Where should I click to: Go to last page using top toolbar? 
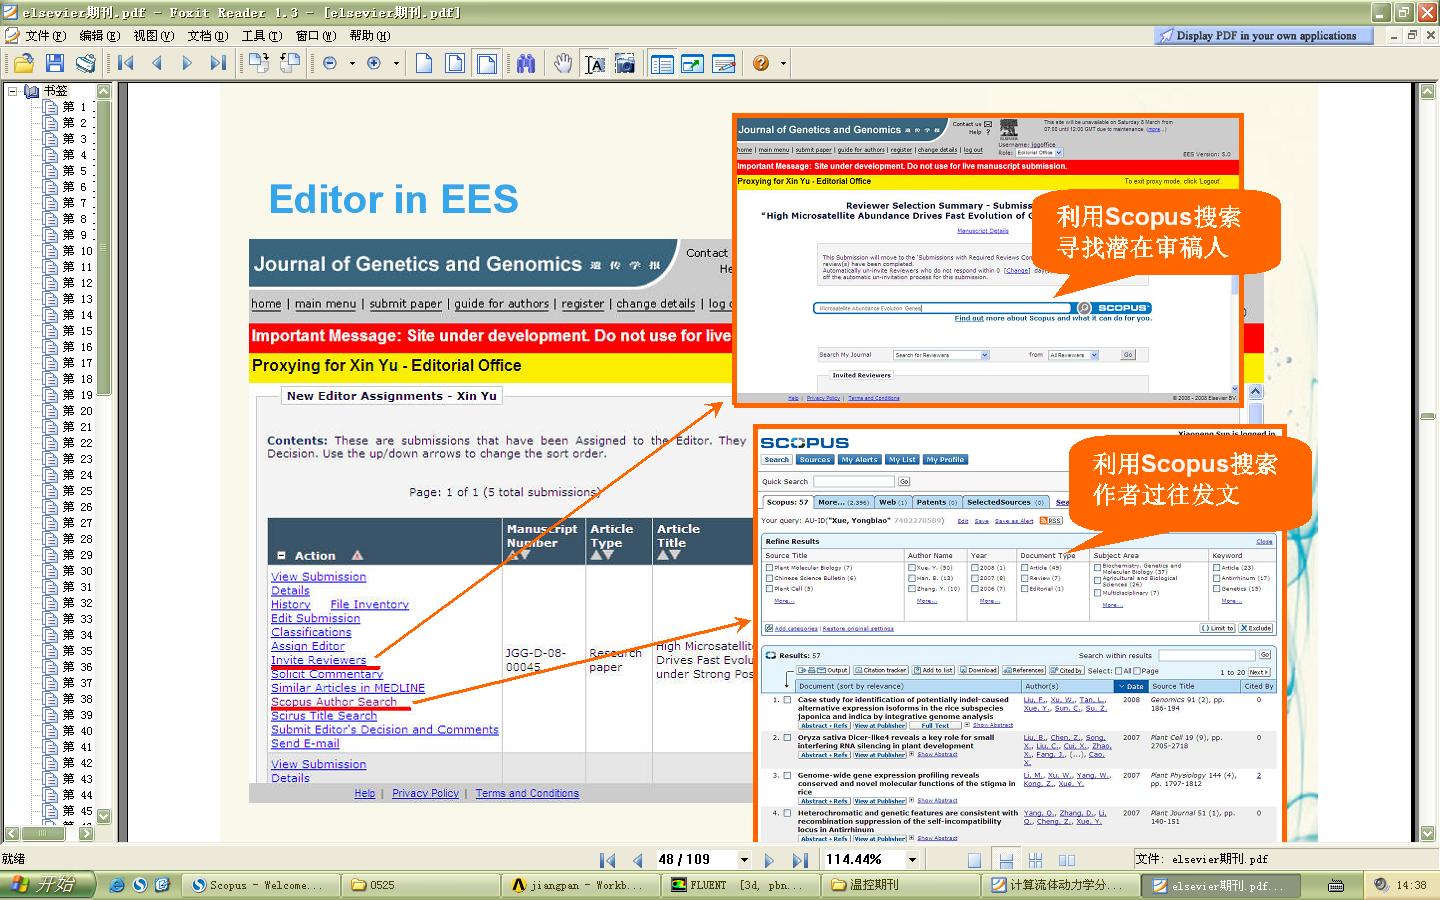(218, 63)
